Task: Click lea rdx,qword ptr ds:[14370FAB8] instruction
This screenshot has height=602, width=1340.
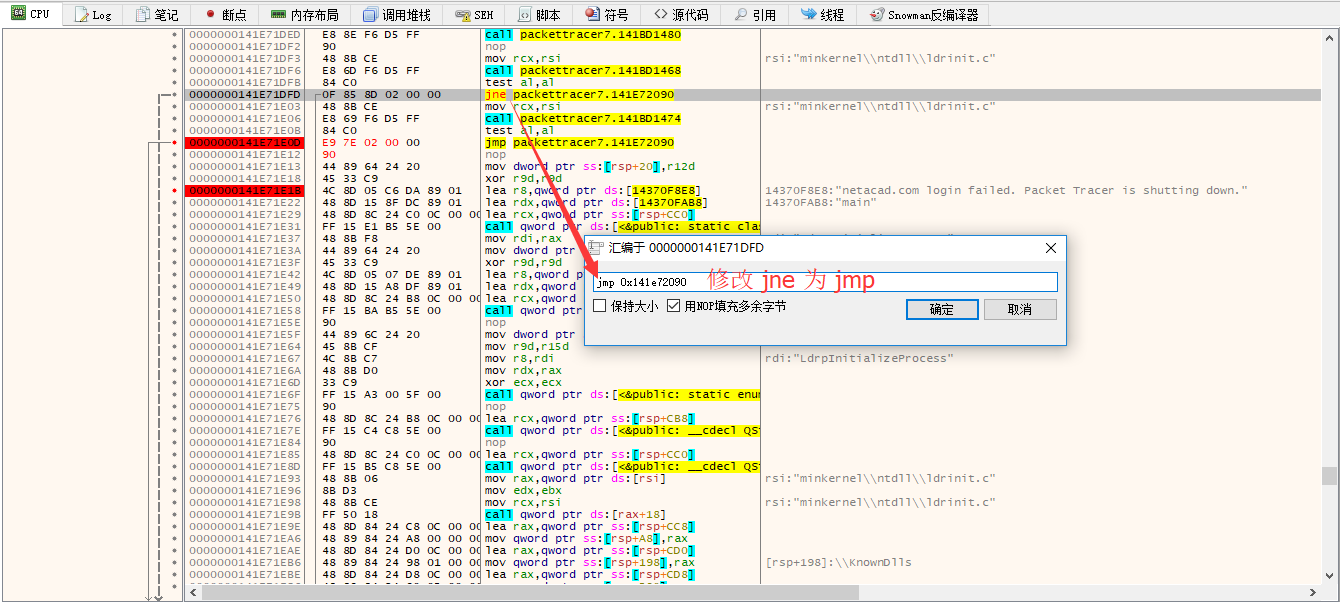Action: (597, 203)
